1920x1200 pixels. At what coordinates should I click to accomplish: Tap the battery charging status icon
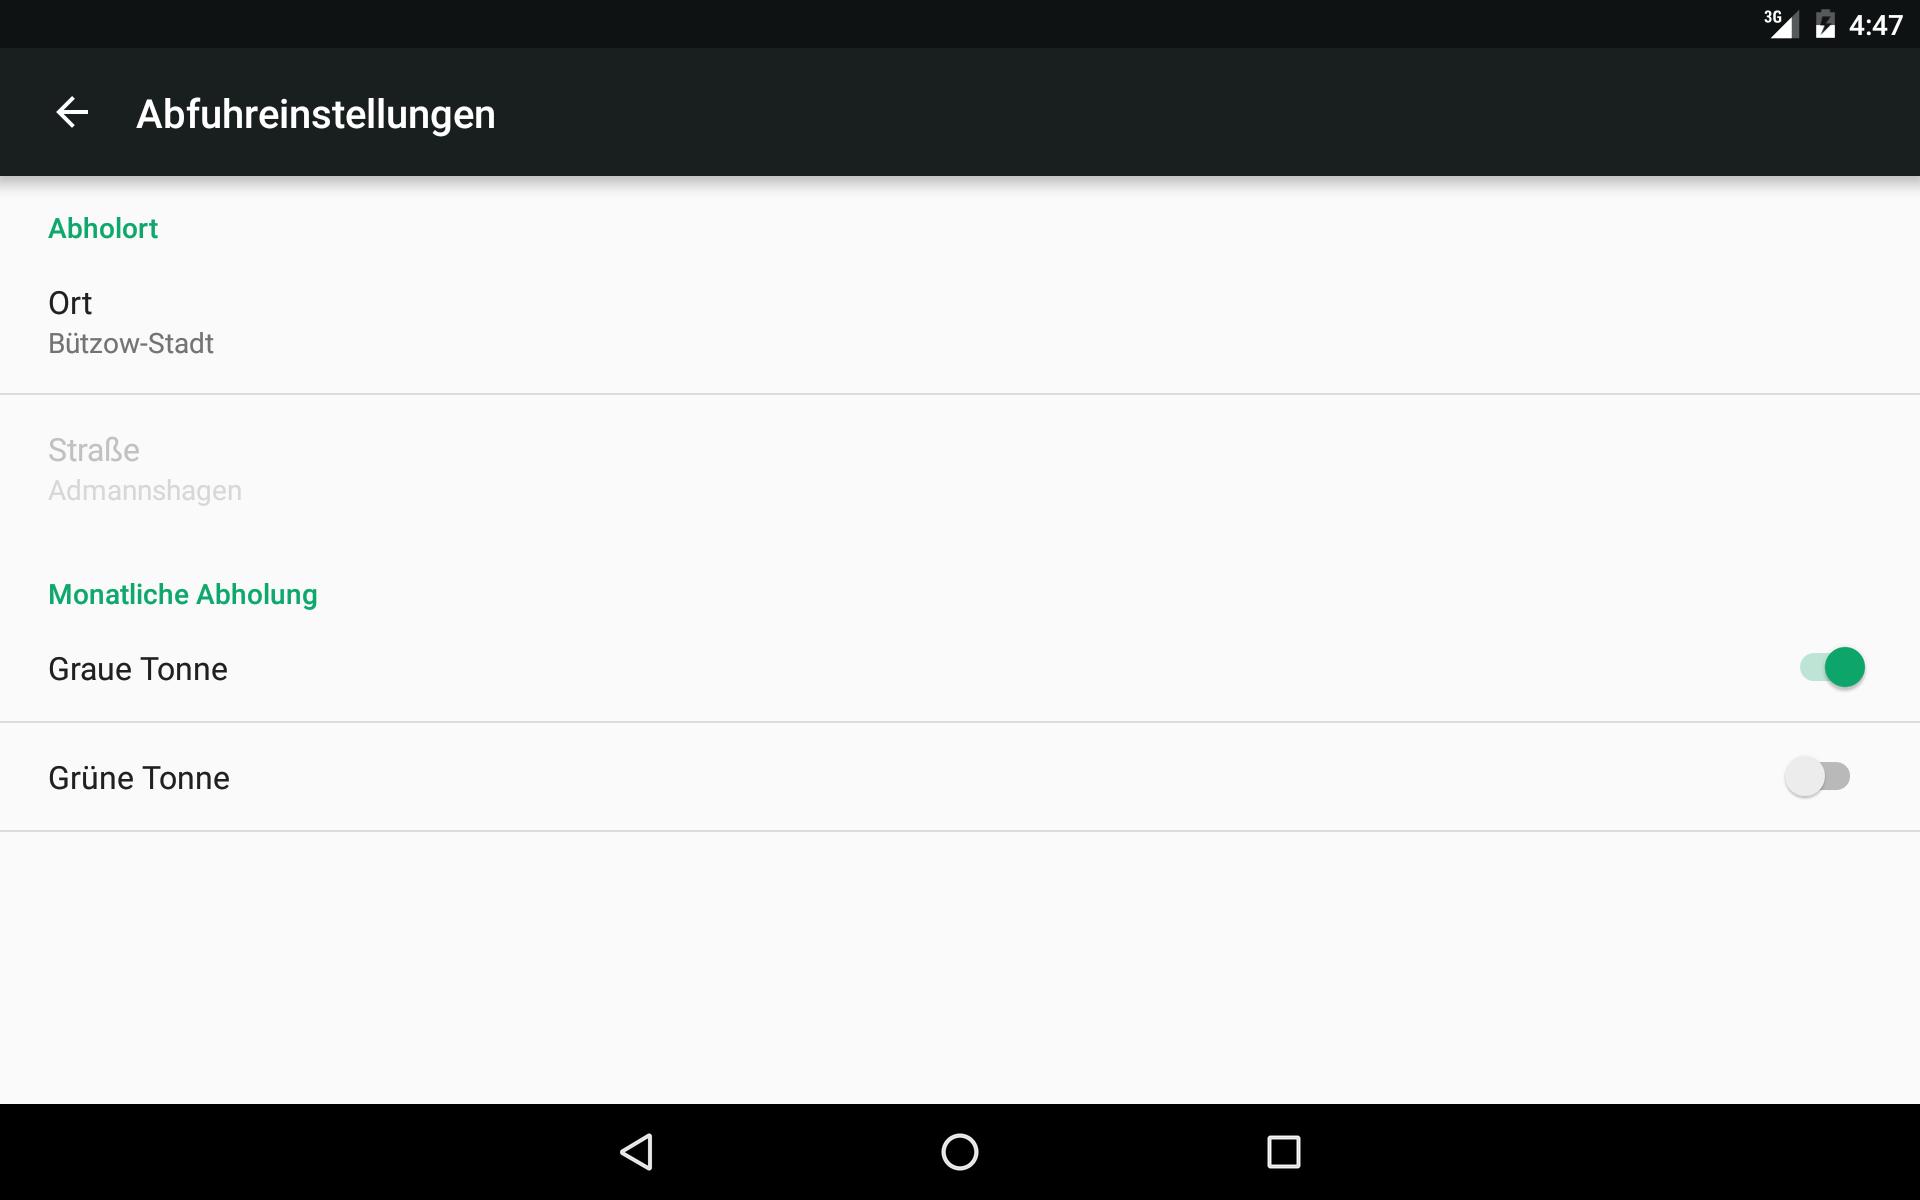[x=1825, y=24]
